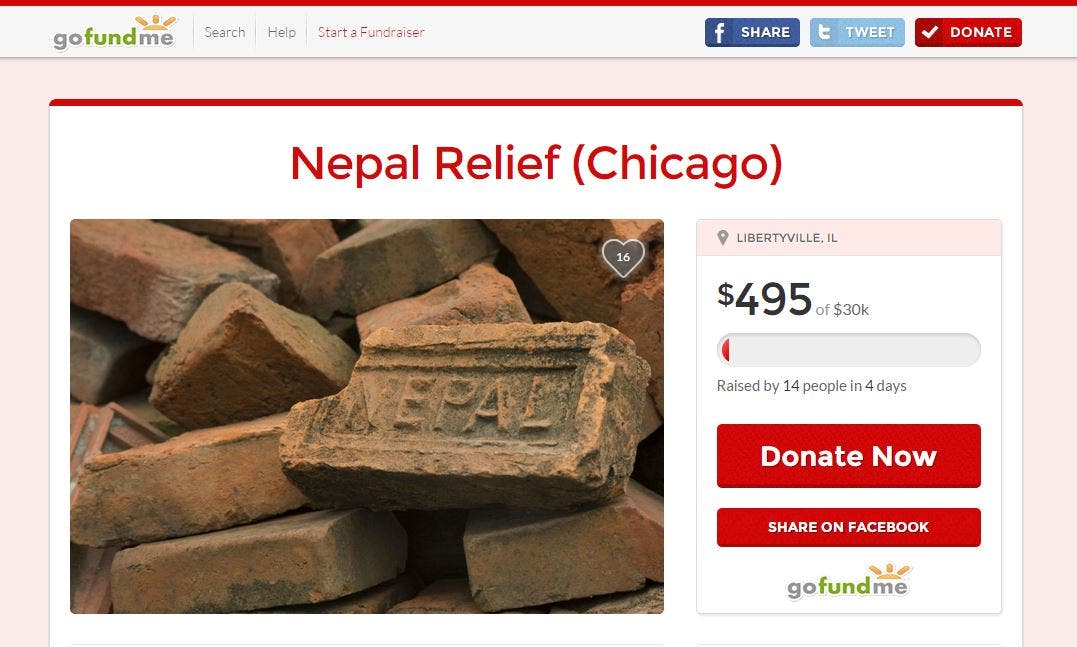Click the Nepal brick campaign photo
Image resolution: width=1077 pixels, height=647 pixels.
pyautogui.click(x=367, y=416)
